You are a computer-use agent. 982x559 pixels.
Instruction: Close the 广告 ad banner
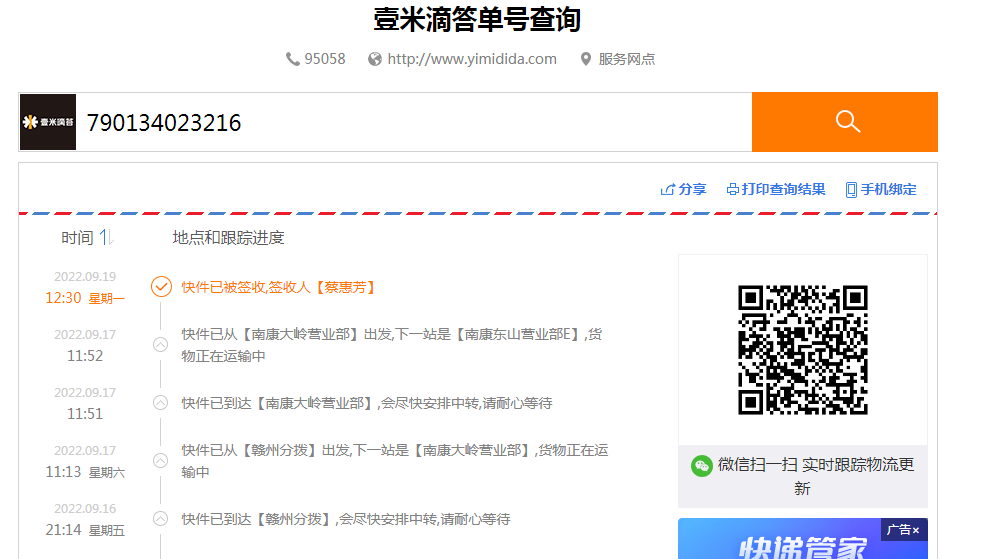tap(916, 530)
